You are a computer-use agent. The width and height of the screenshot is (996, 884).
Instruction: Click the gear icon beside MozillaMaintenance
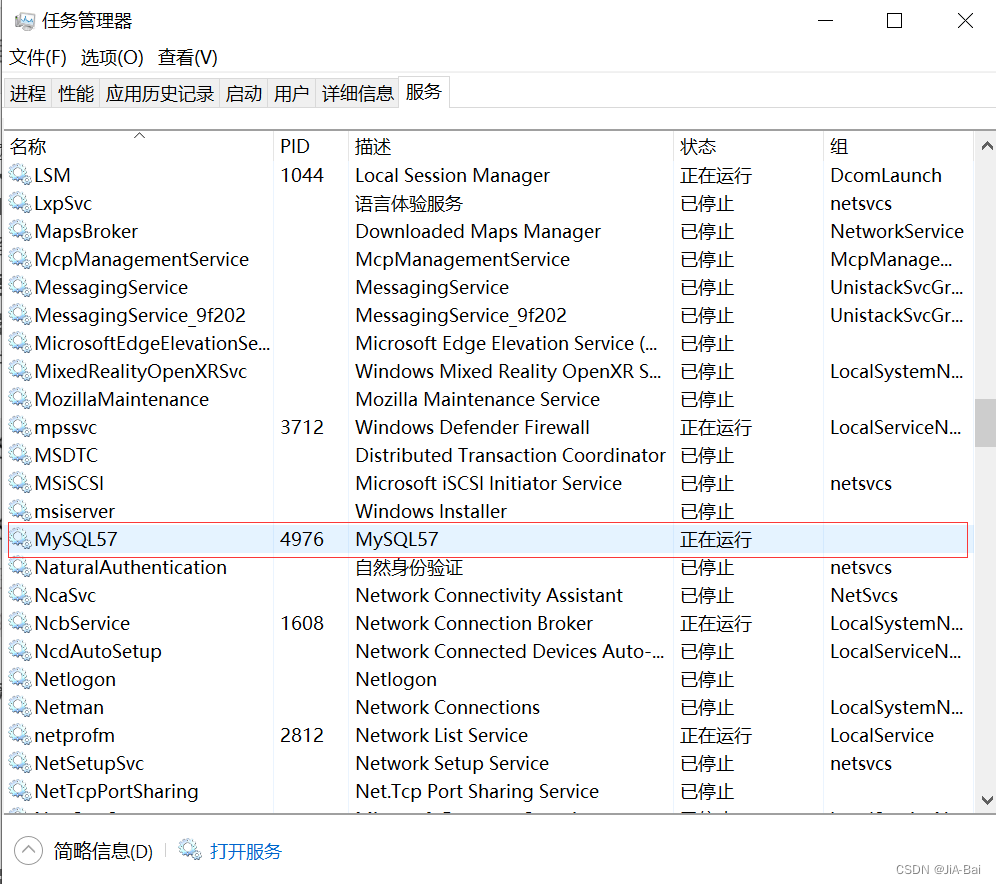coord(20,398)
